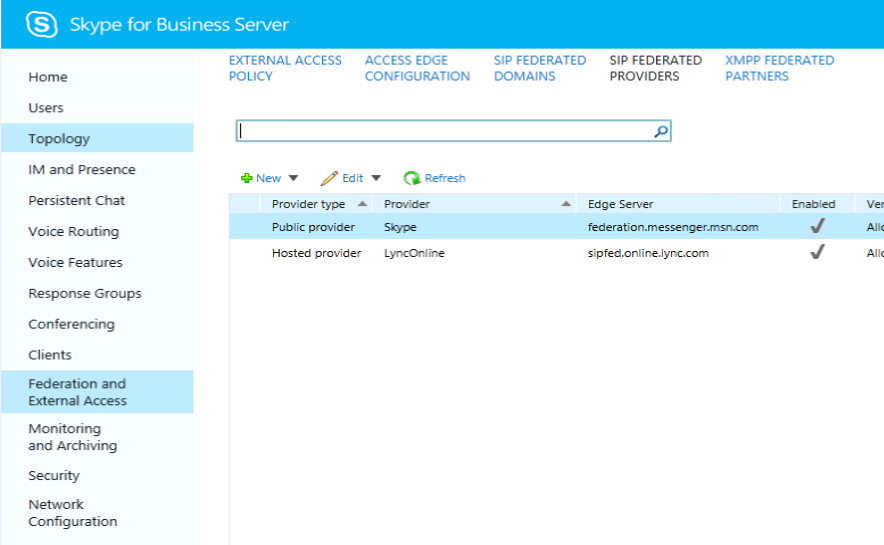The width and height of the screenshot is (884, 545).
Task: Click sipfed.online.lync.com edge server cell
Action: (648, 253)
